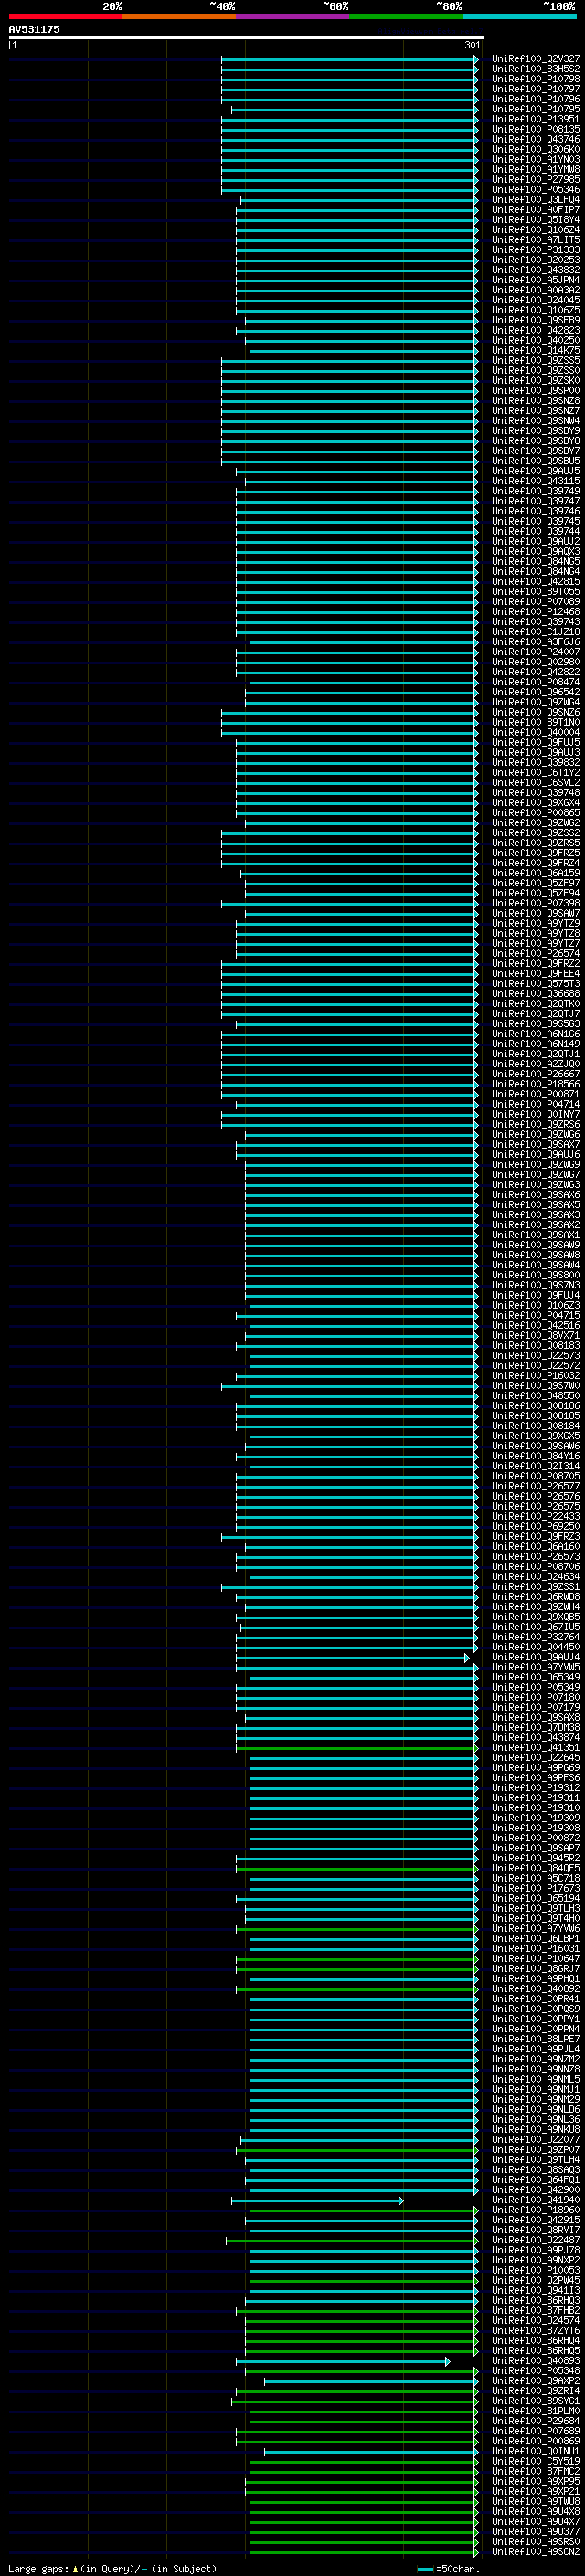Click the purple ~60% identity legend segment
Screen dimensions: 585x2576
[x=292, y=16]
